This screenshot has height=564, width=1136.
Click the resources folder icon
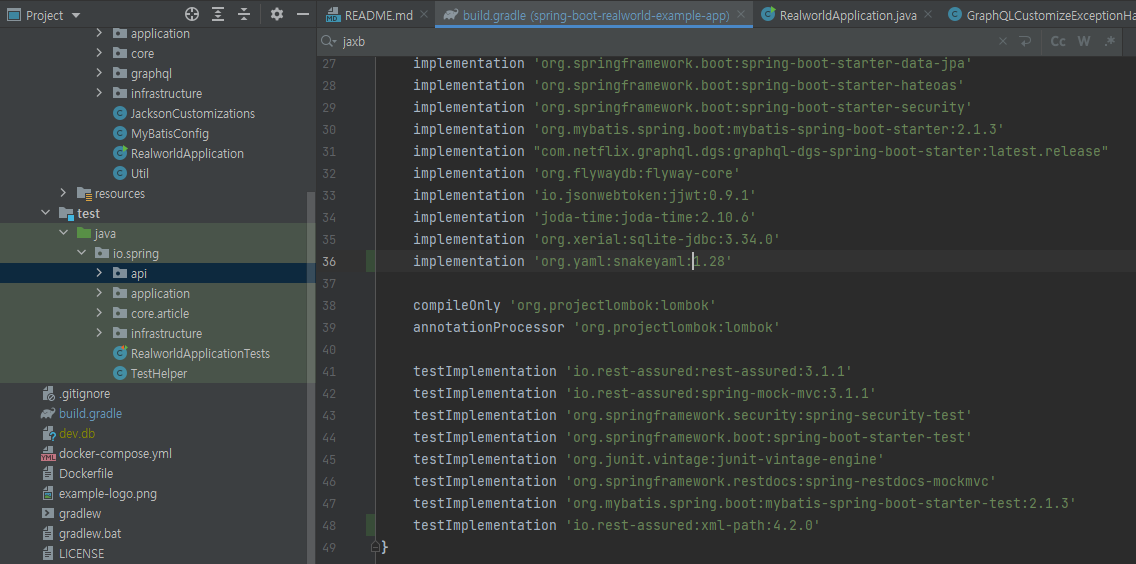click(x=84, y=194)
